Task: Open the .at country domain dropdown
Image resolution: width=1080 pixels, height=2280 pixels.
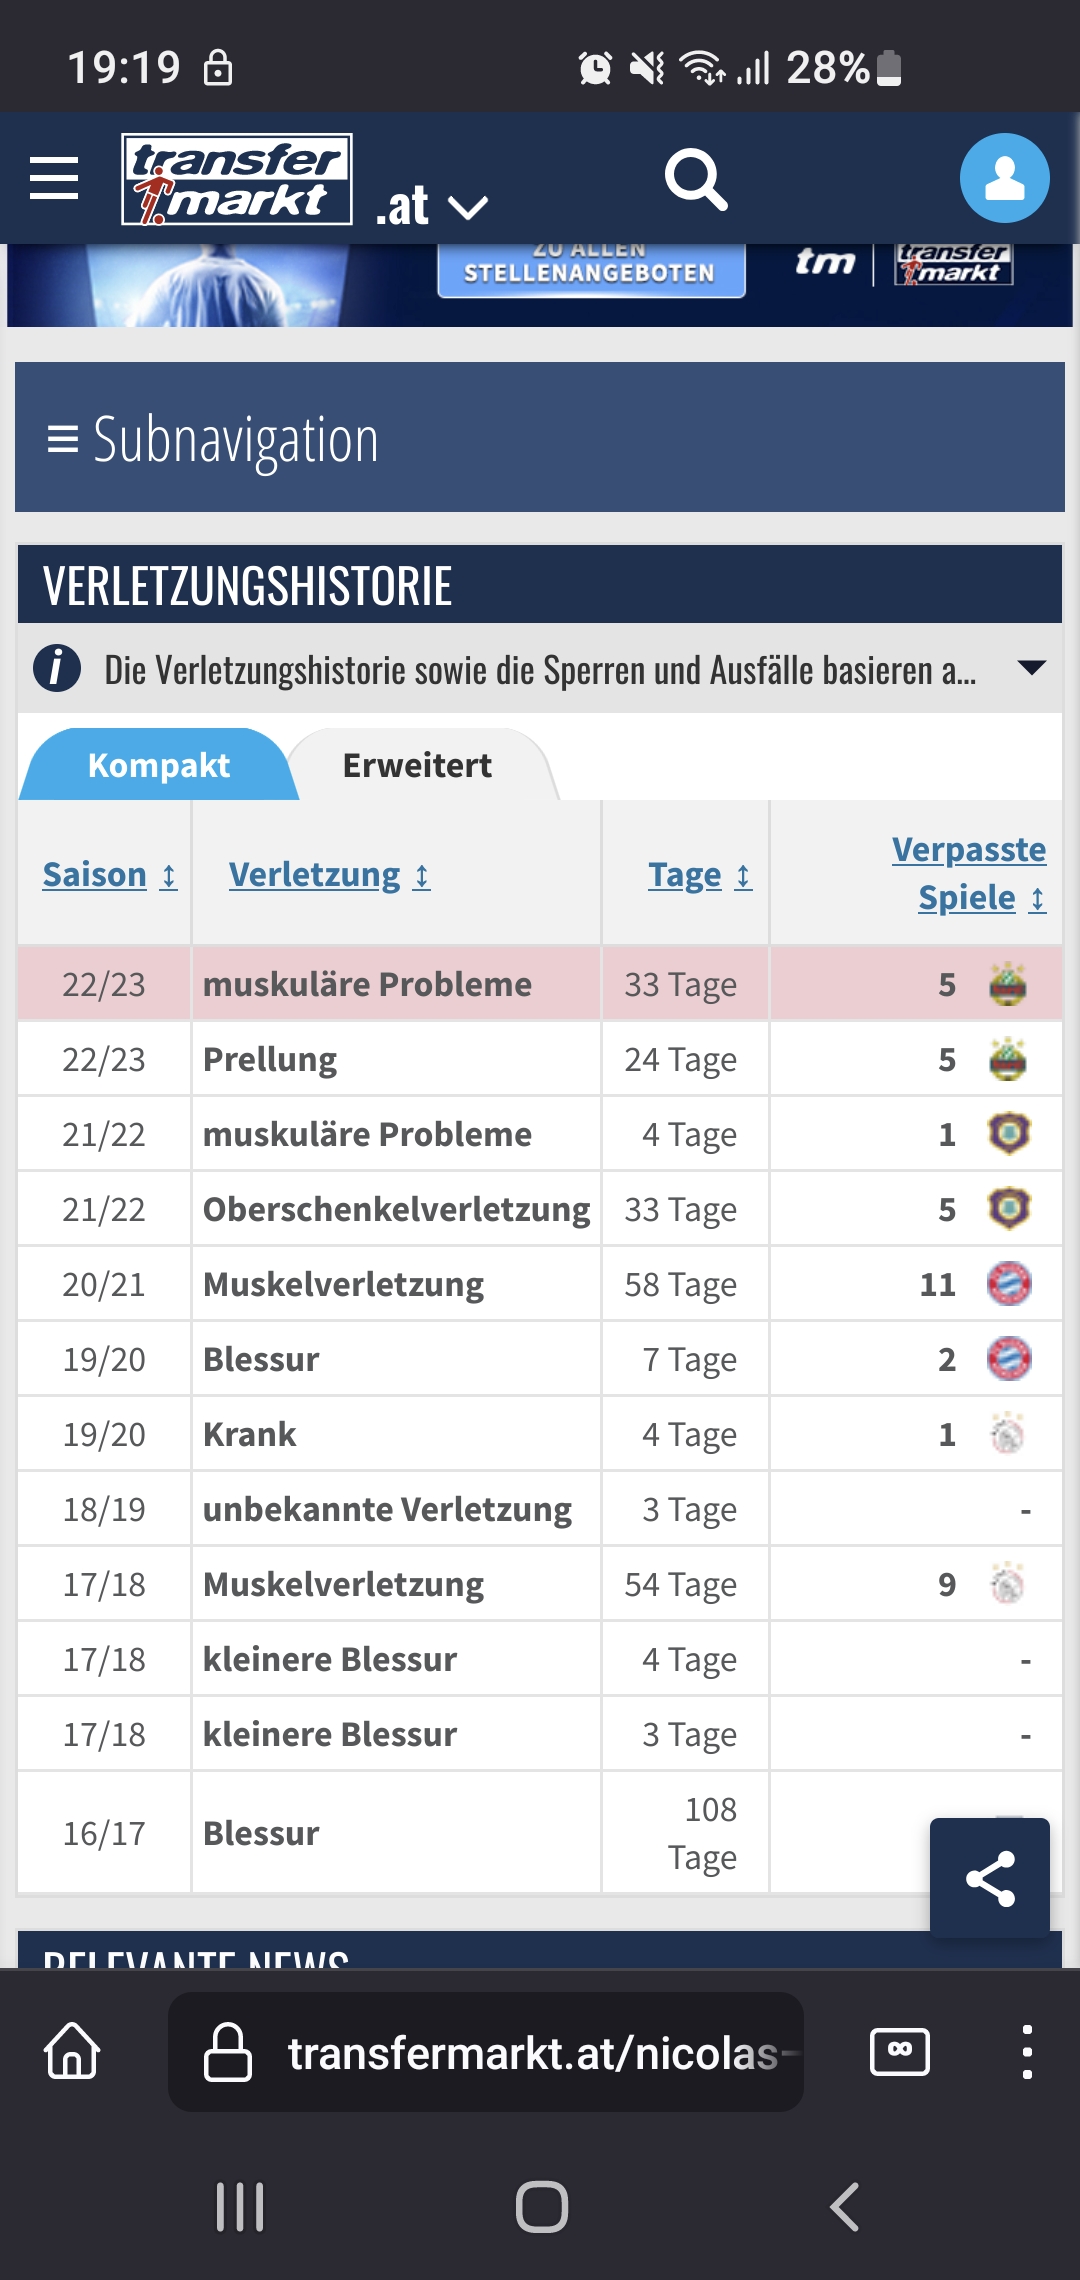Action: pos(431,205)
